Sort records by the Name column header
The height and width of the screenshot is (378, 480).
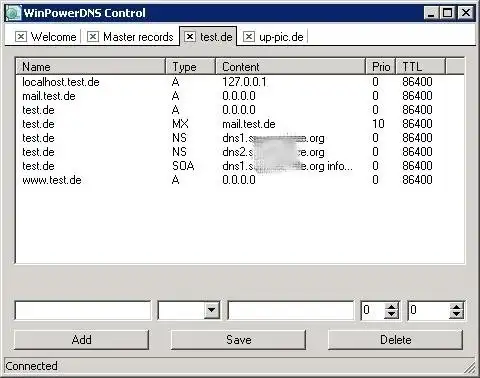point(90,67)
